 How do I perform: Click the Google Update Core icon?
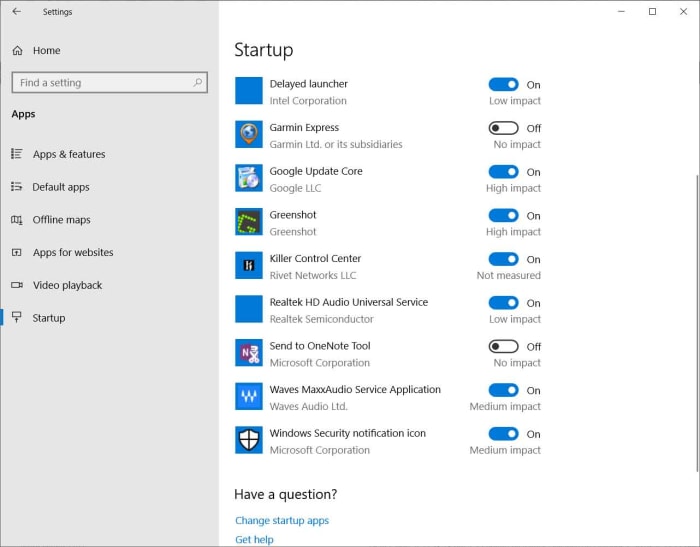pos(248,179)
